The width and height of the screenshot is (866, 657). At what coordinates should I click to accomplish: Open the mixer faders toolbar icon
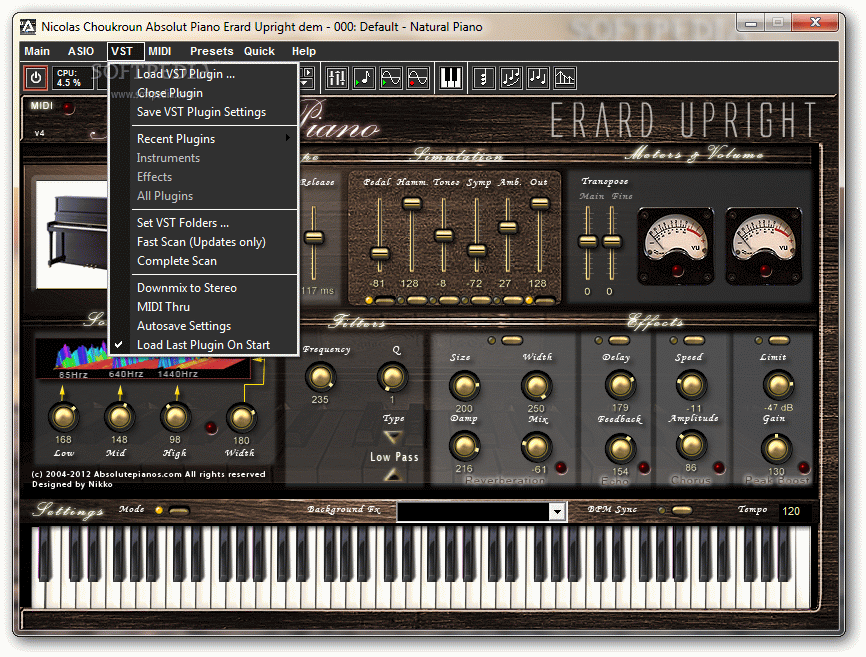coord(336,78)
